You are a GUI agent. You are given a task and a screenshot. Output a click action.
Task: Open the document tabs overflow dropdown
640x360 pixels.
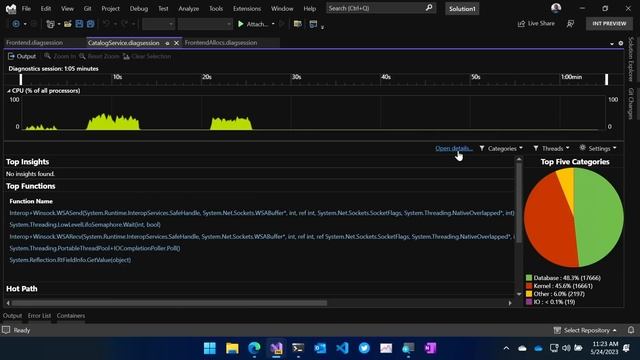pos(612,43)
